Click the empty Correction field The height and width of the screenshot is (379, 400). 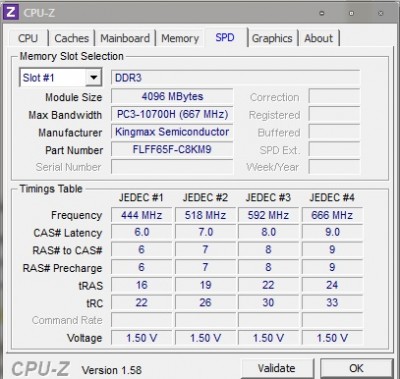334,97
